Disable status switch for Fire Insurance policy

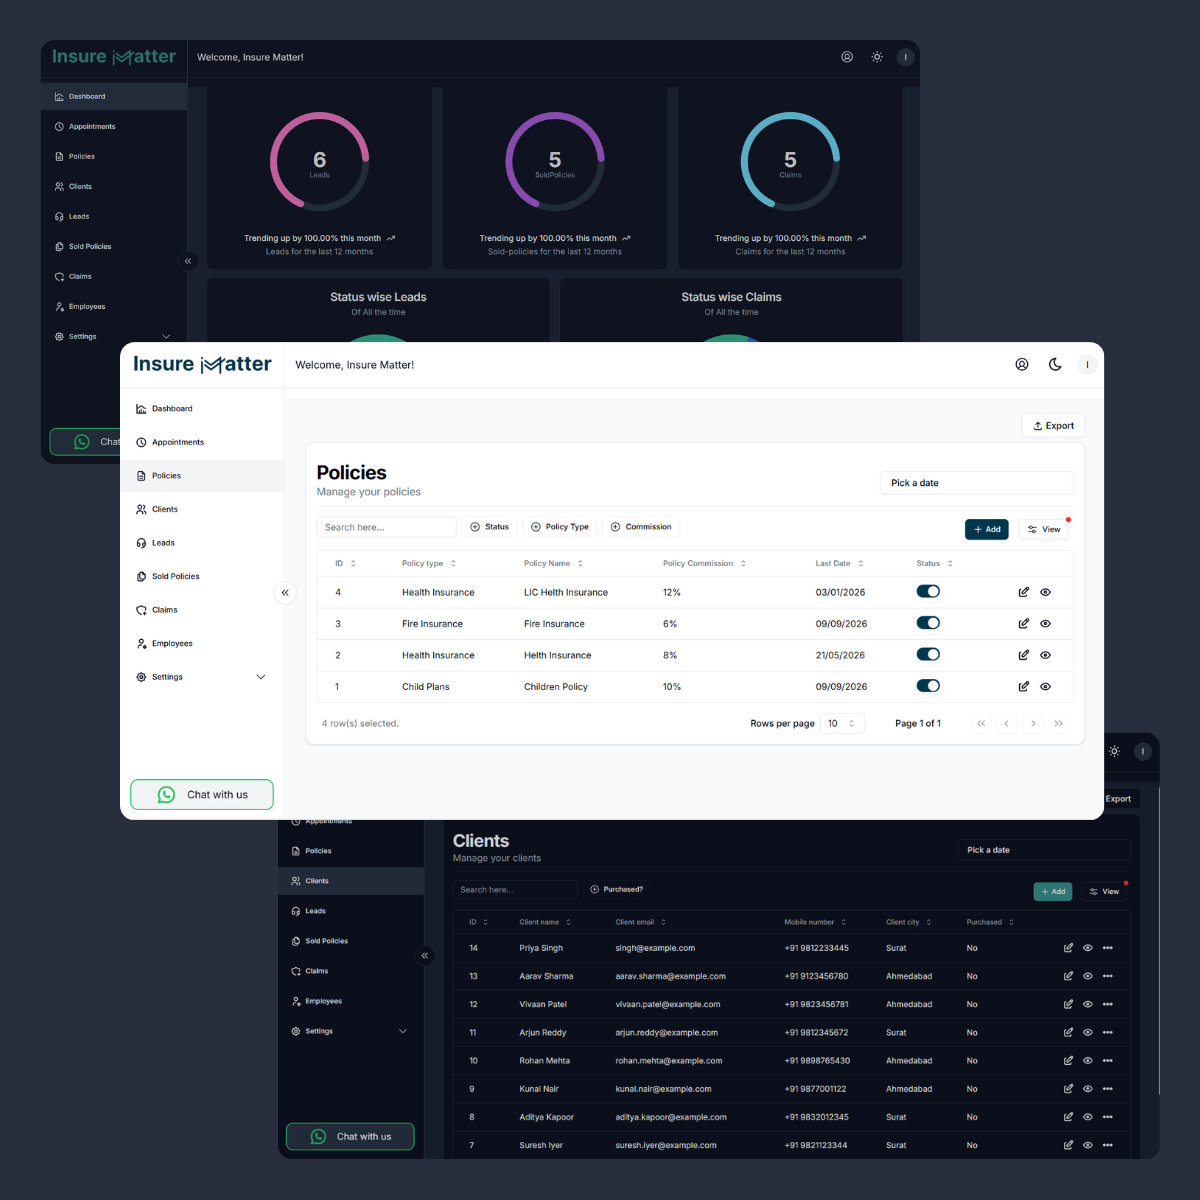point(928,623)
